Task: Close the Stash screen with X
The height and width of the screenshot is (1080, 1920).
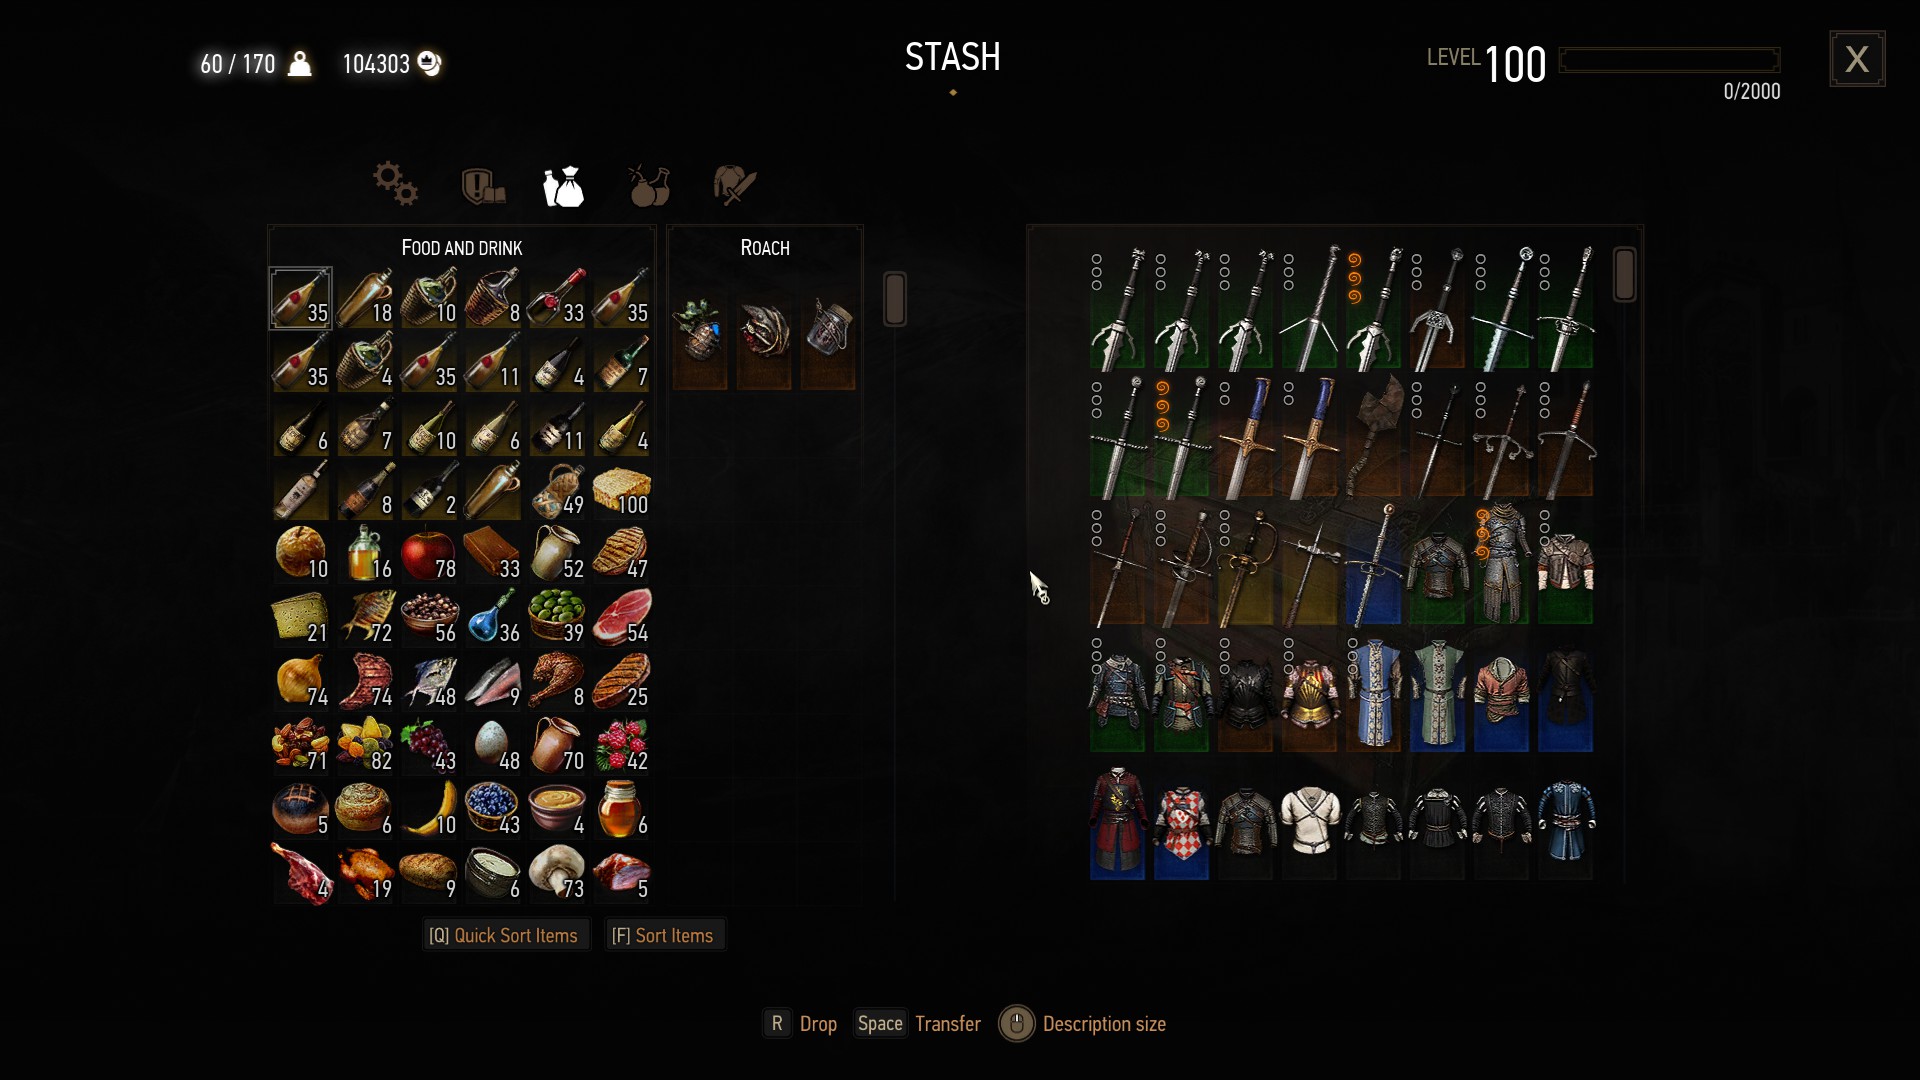Action: click(1857, 59)
